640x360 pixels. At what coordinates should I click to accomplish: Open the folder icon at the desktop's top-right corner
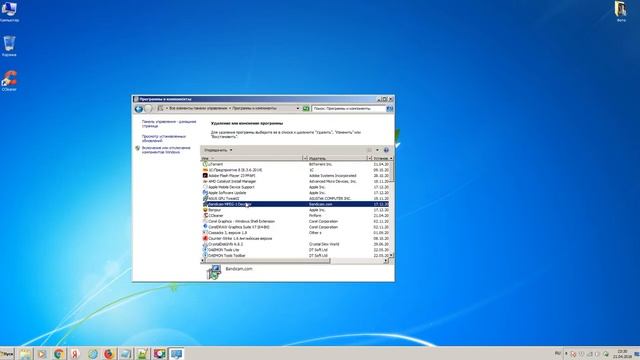(621, 11)
